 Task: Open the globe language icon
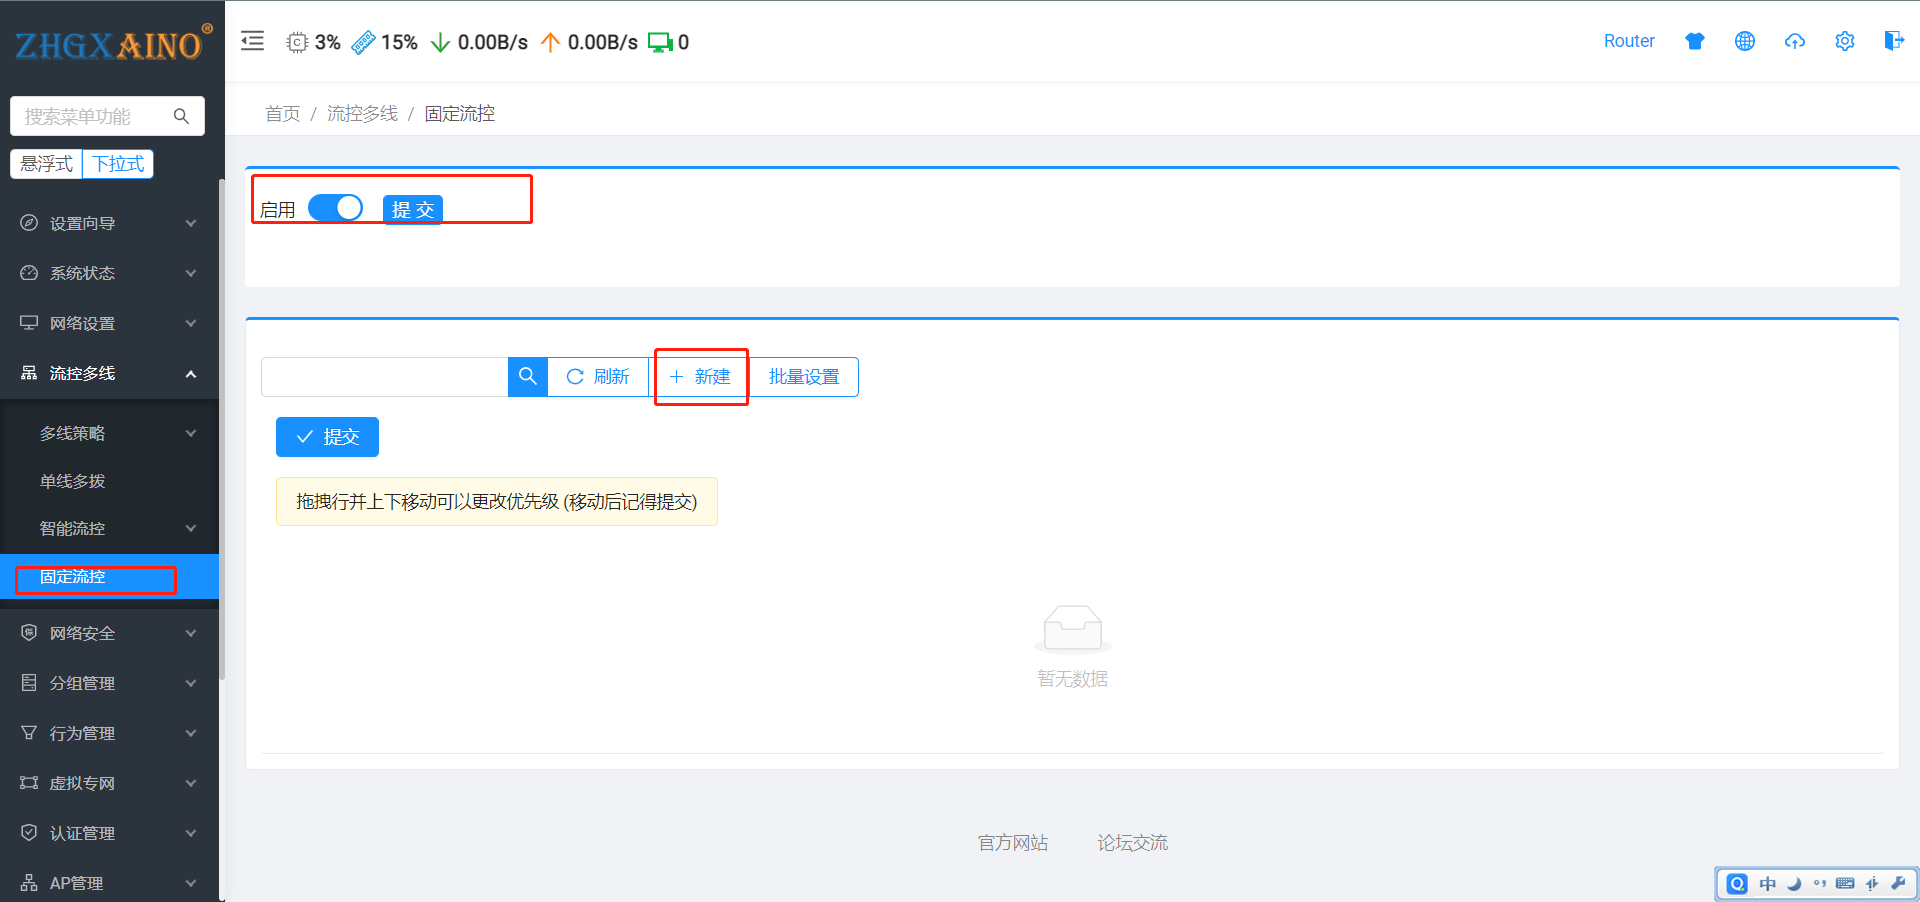(x=1744, y=41)
